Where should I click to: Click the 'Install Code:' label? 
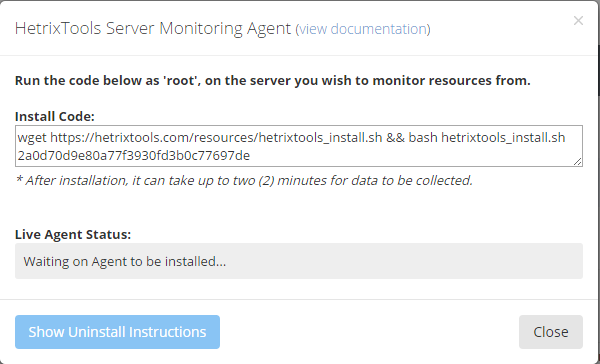click(x=55, y=116)
